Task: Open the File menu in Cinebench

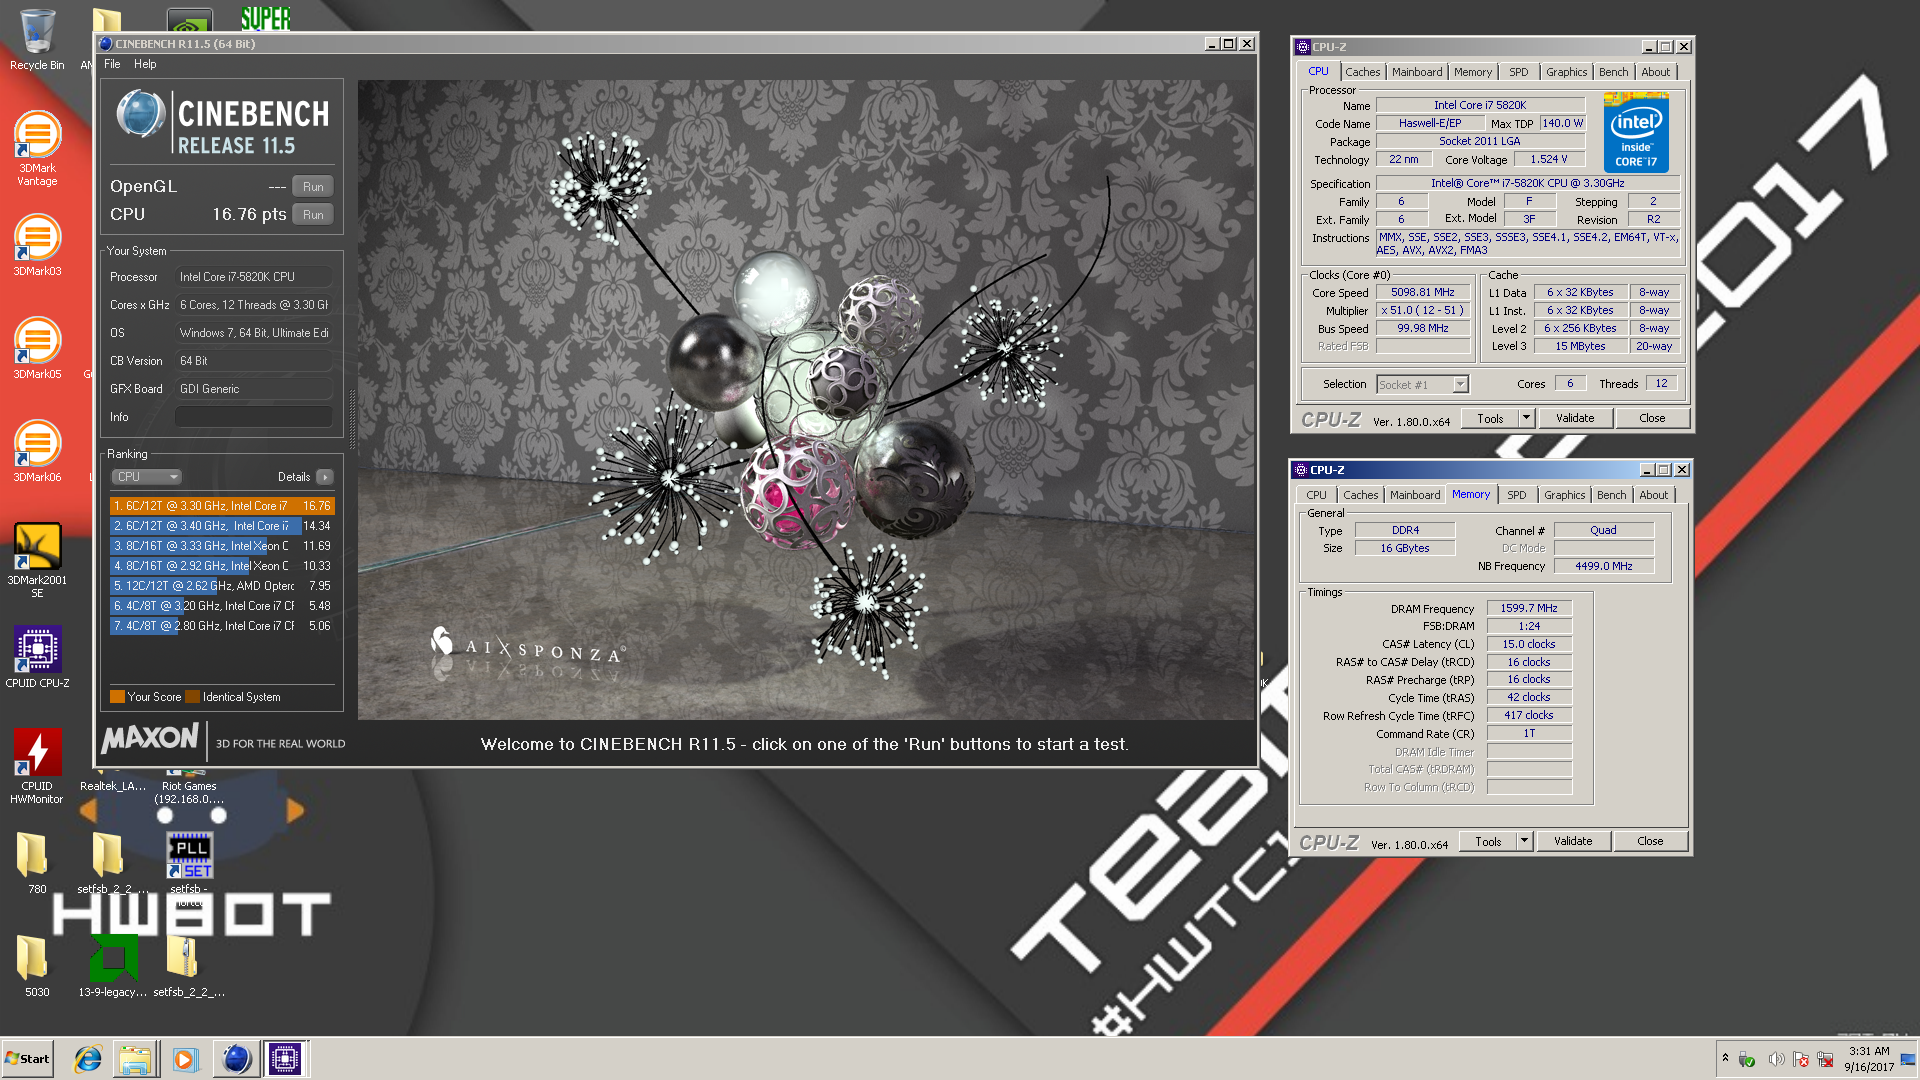Action: tap(112, 64)
